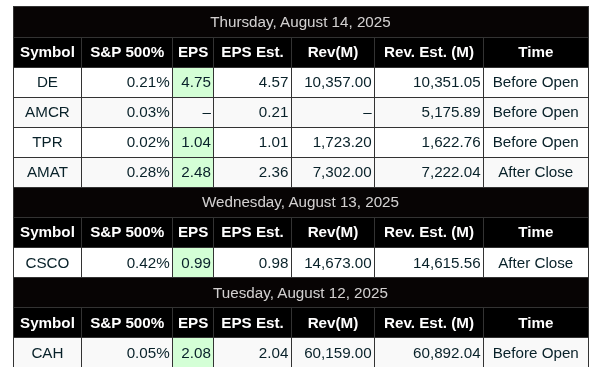Click the 5,175.89 revenue estimate for AMCR
This screenshot has height=367, width=594.
coord(451,112)
